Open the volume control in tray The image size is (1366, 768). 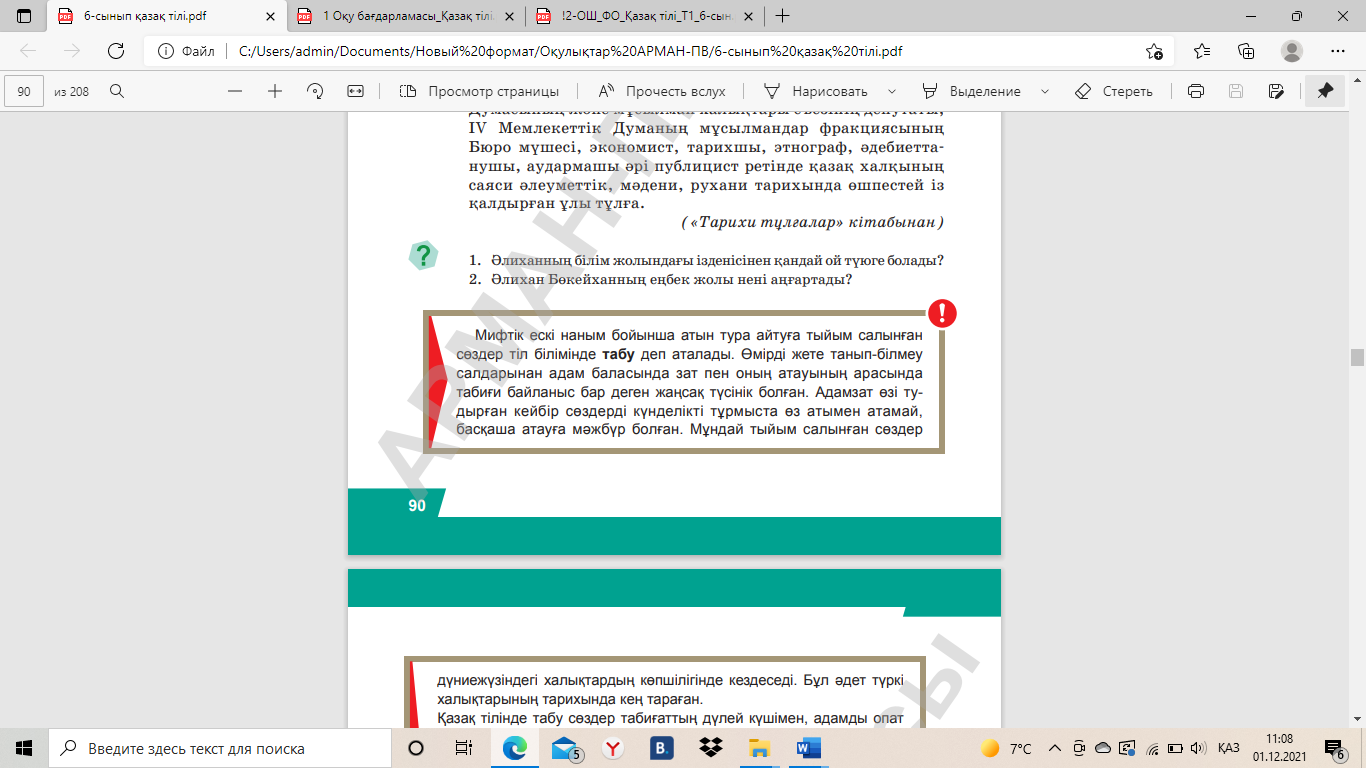pyautogui.click(x=1198, y=748)
